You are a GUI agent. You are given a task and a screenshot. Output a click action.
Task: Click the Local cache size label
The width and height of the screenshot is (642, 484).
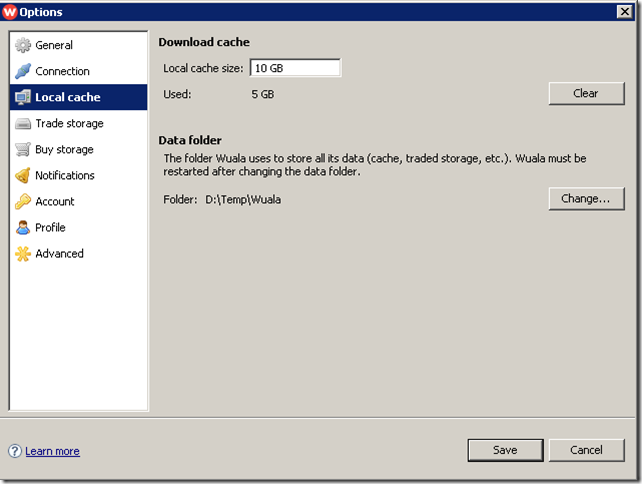coord(203,68)
